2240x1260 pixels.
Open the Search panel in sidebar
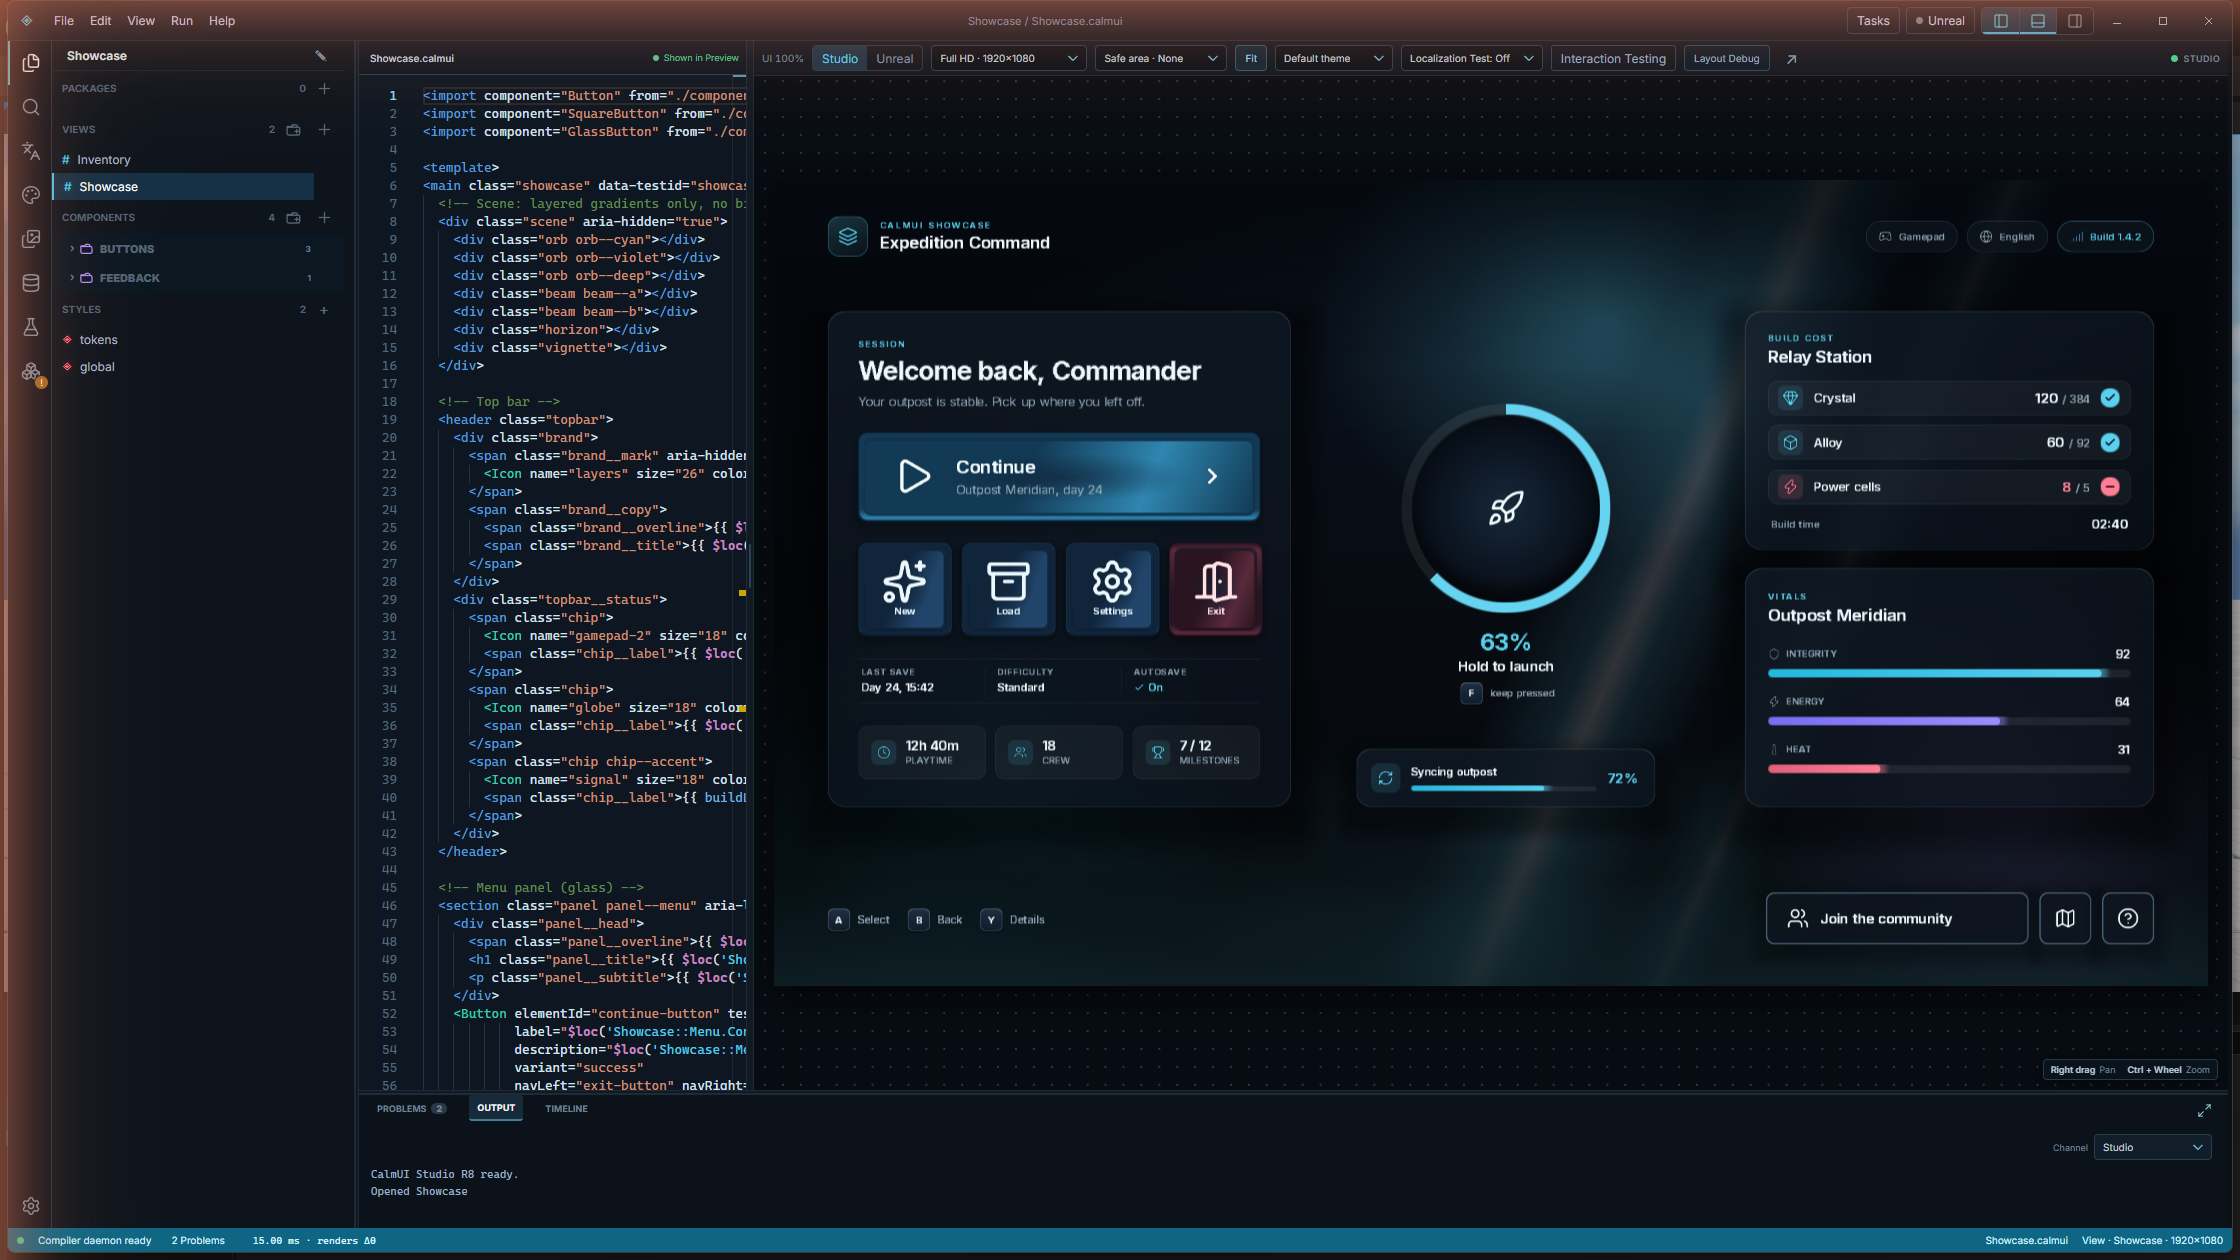[x=31, y=107]
